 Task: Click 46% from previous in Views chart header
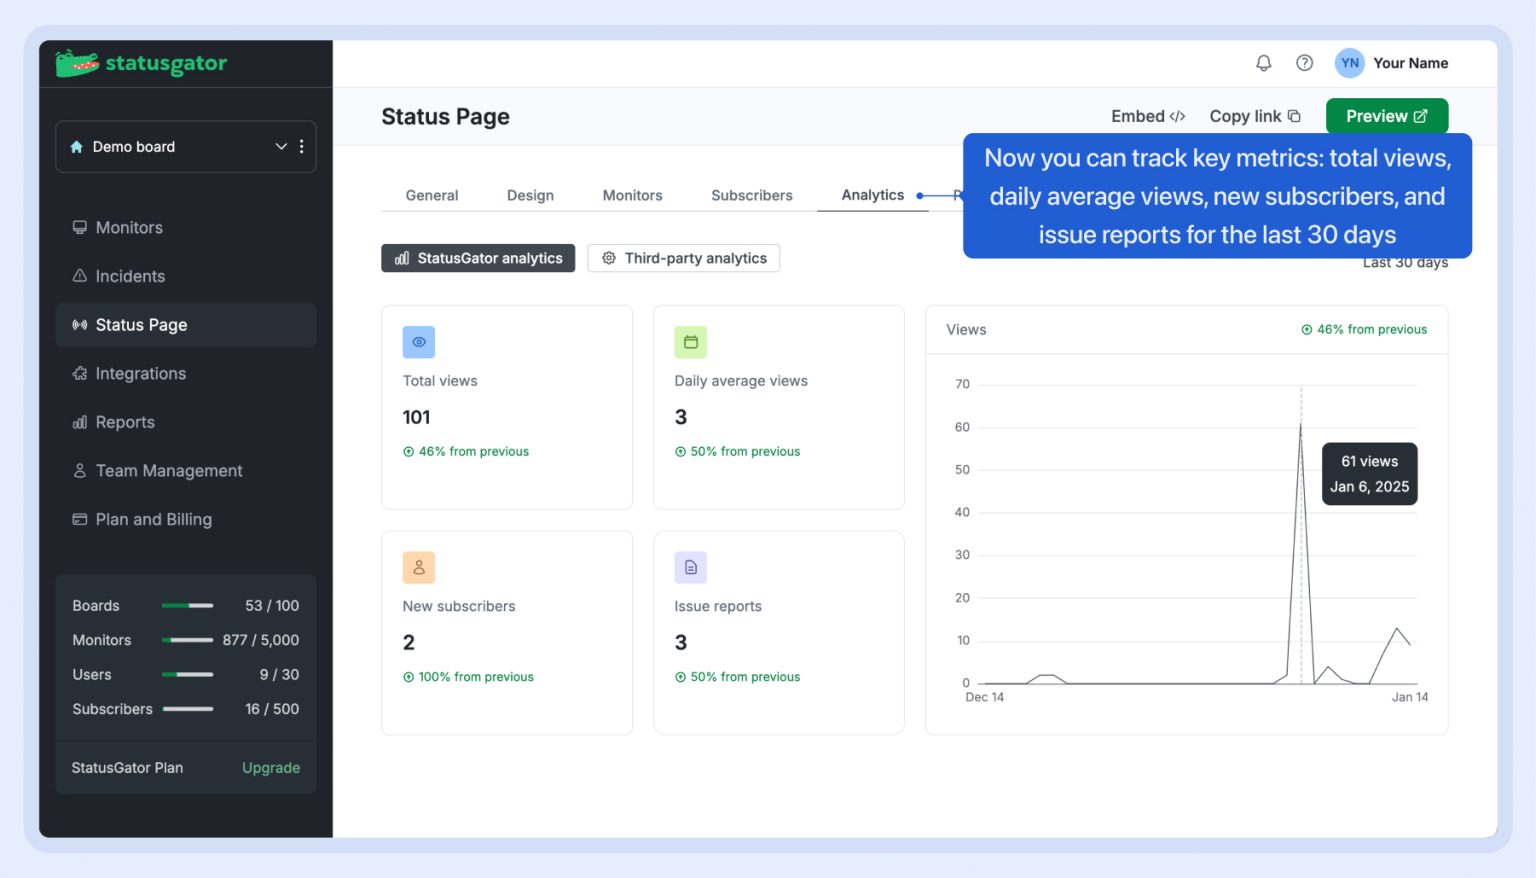tap(1364, 329)
